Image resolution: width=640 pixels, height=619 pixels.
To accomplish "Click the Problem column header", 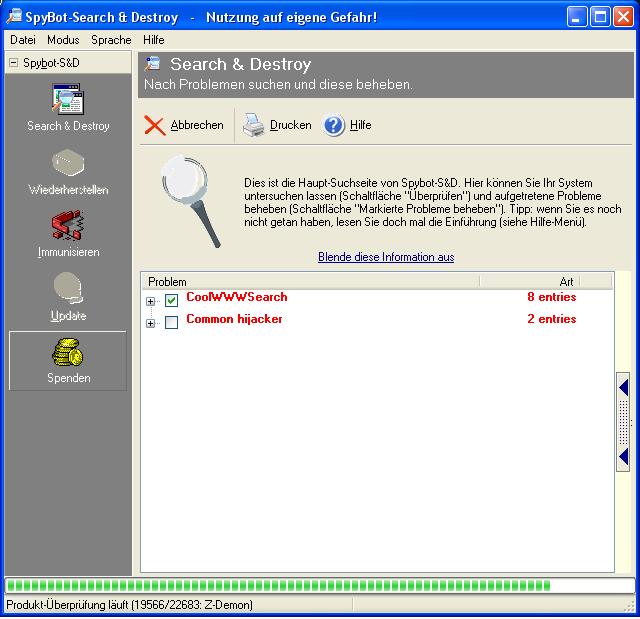I will click(x=310, y=281).
